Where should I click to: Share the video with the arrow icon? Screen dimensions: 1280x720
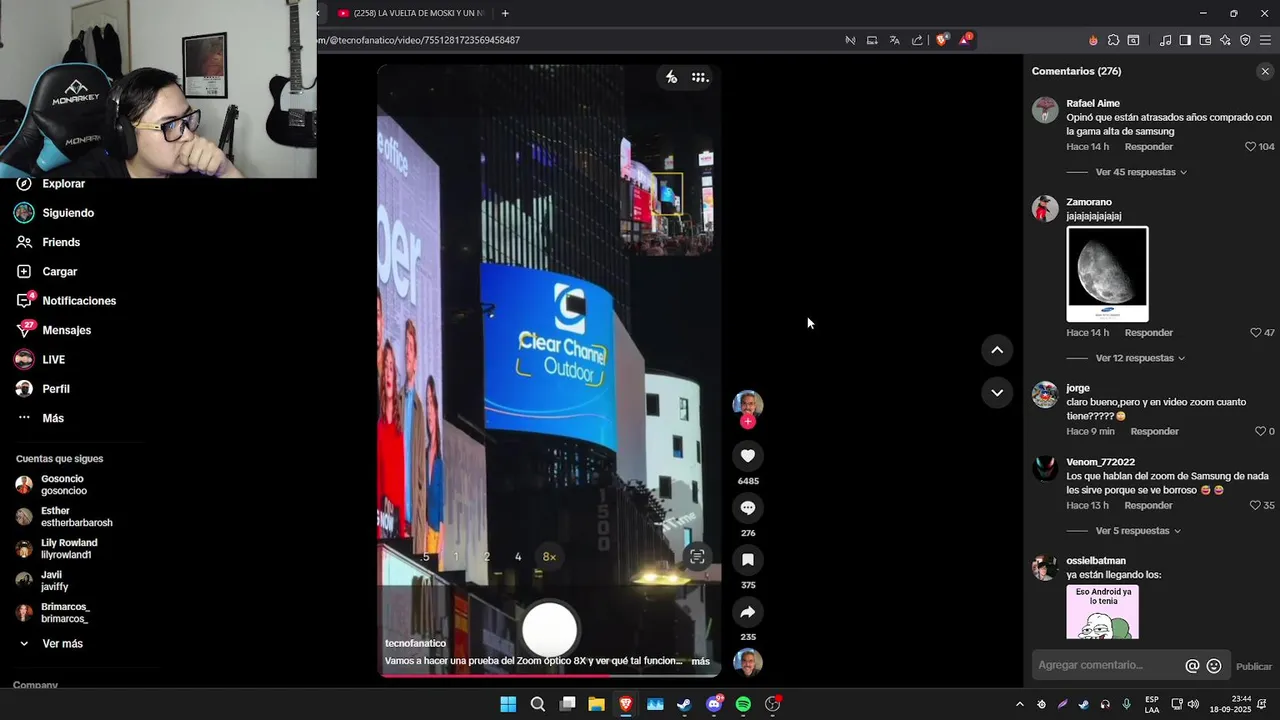click(x=747, y=612)
